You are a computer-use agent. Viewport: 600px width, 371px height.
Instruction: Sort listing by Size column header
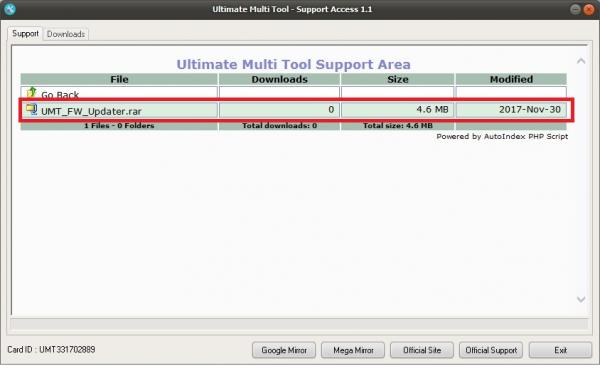(x=398, y=79)
